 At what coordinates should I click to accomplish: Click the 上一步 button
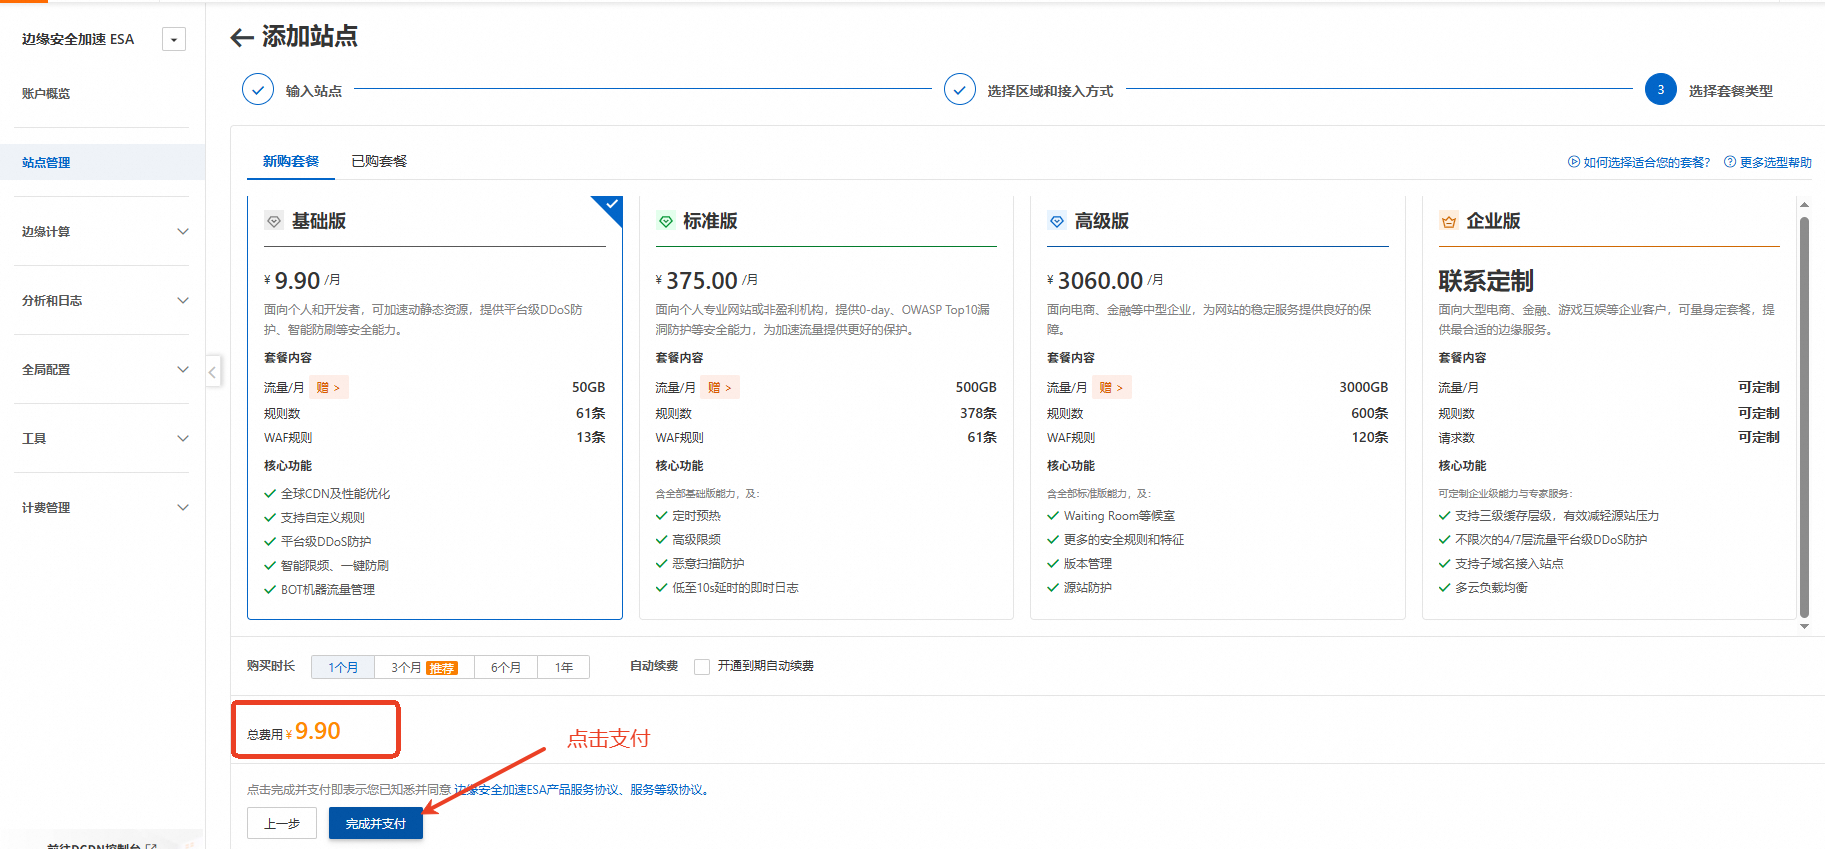[x=282, y=823]
